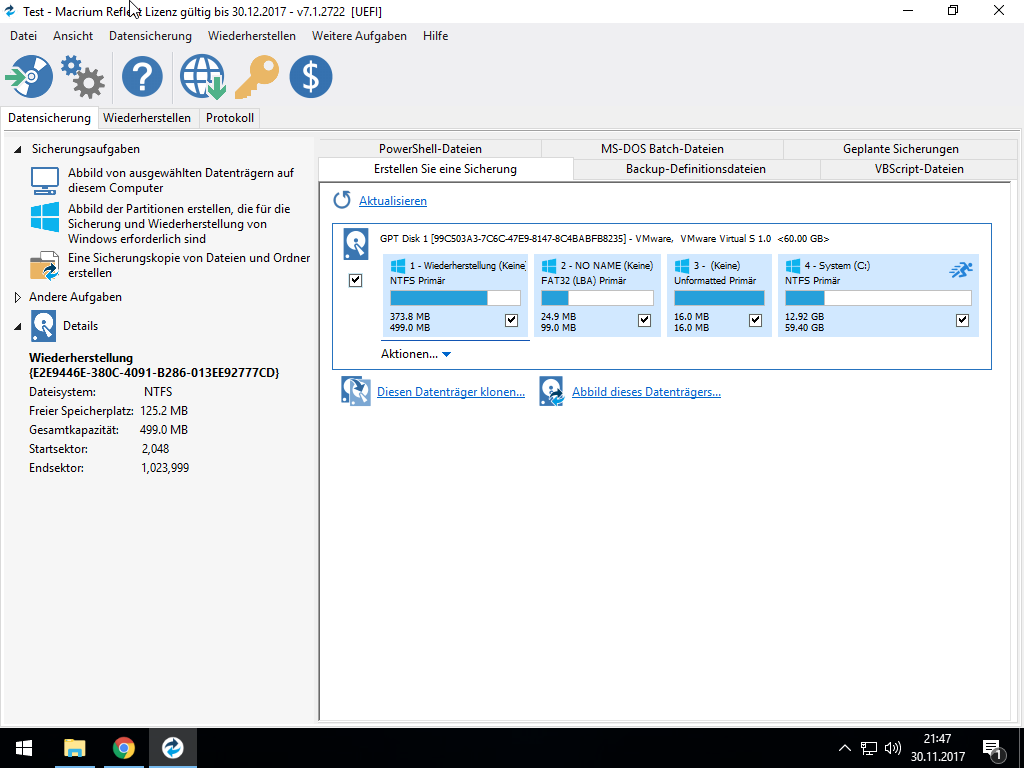
Task: Click Abbild dieses Datenträgers link
Action: pyautogui.click(x=647, y=392)
